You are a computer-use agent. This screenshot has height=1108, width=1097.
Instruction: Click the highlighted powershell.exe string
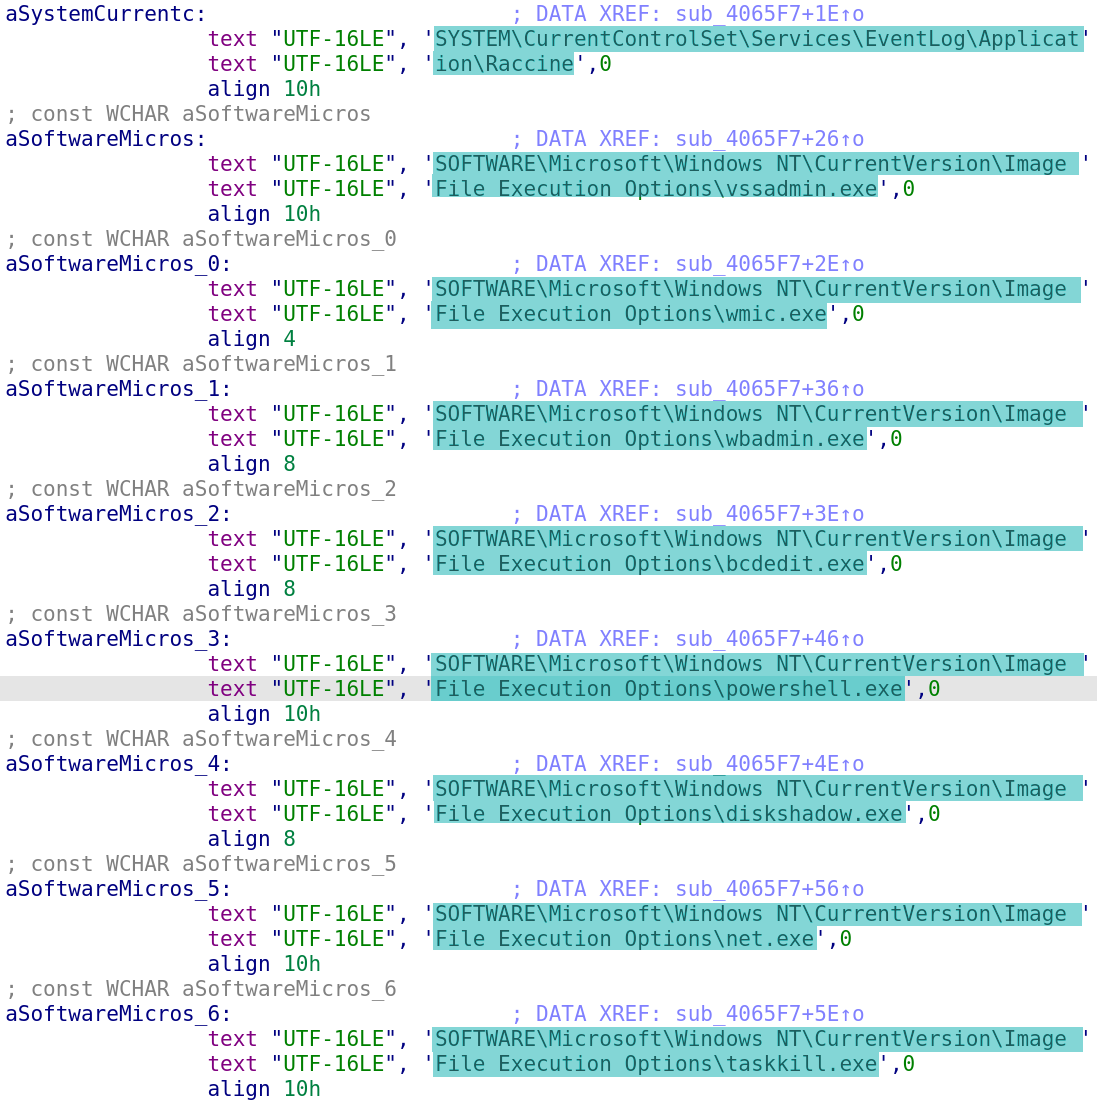668,689
